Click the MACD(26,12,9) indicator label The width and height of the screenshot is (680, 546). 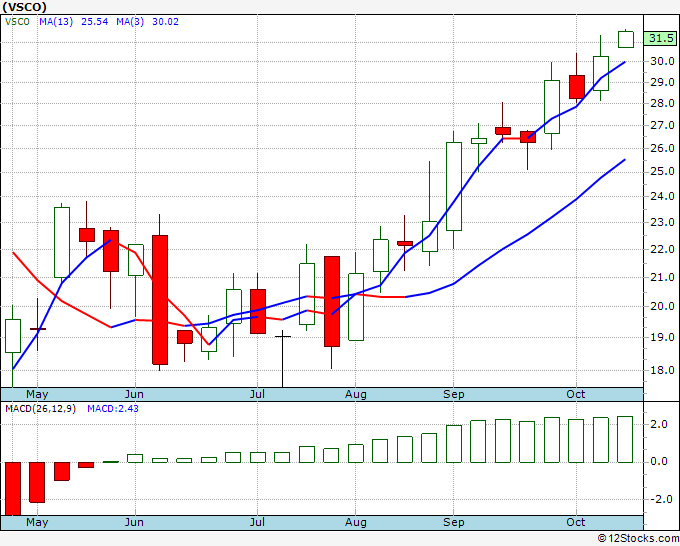tap(40, 409)
